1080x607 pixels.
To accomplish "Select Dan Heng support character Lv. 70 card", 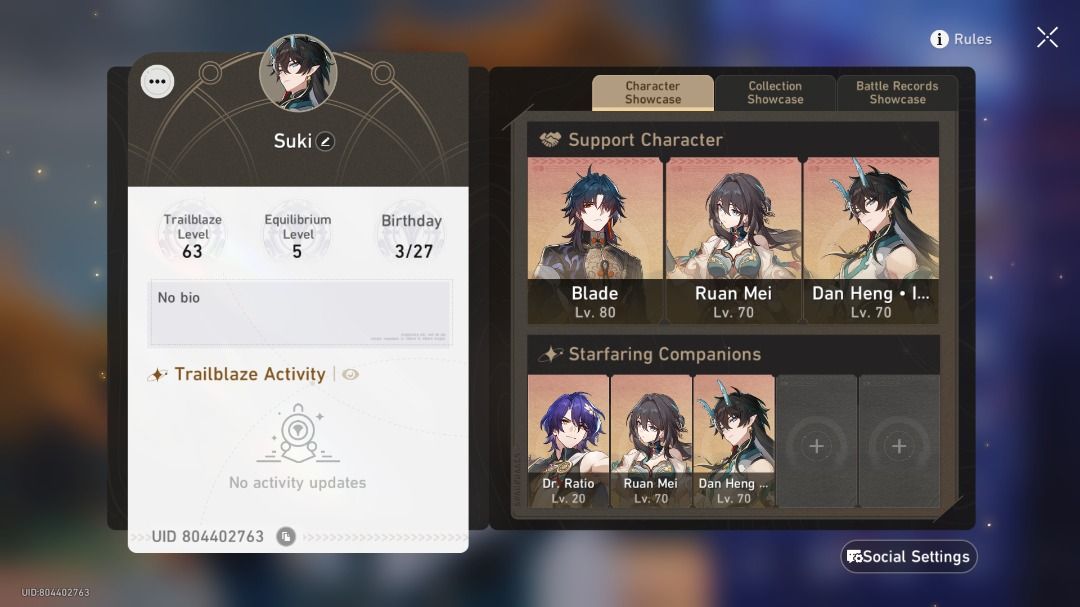I will 871,240.
